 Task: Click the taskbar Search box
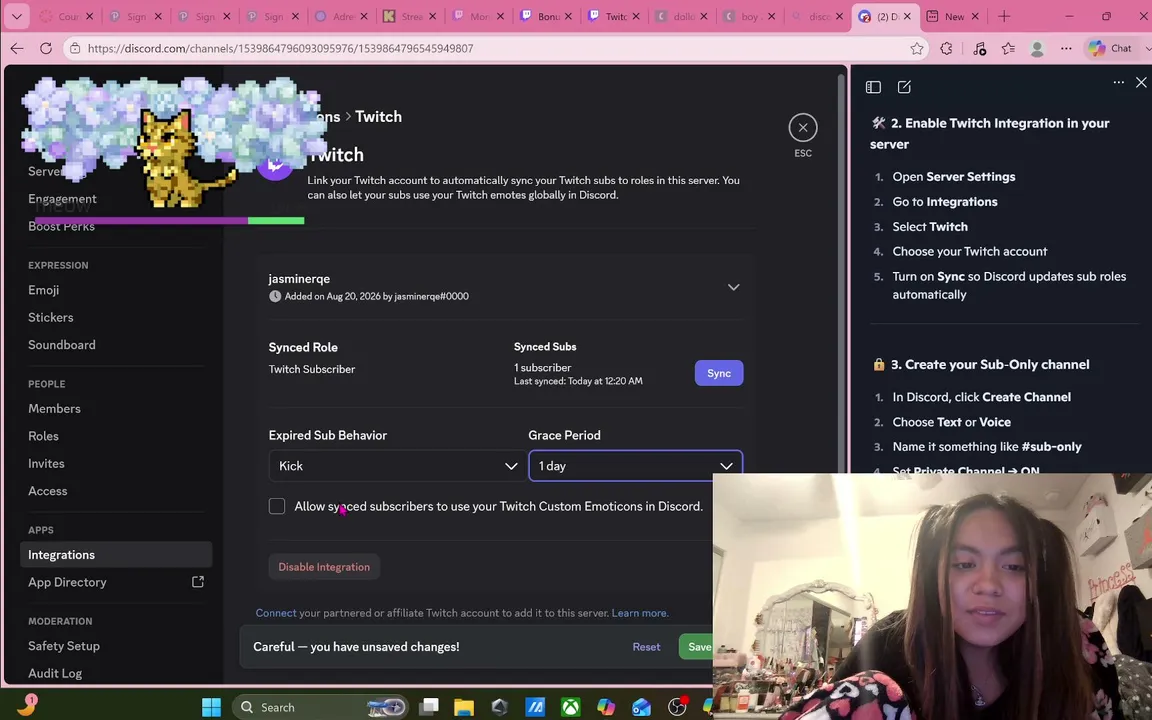(320, 707)
